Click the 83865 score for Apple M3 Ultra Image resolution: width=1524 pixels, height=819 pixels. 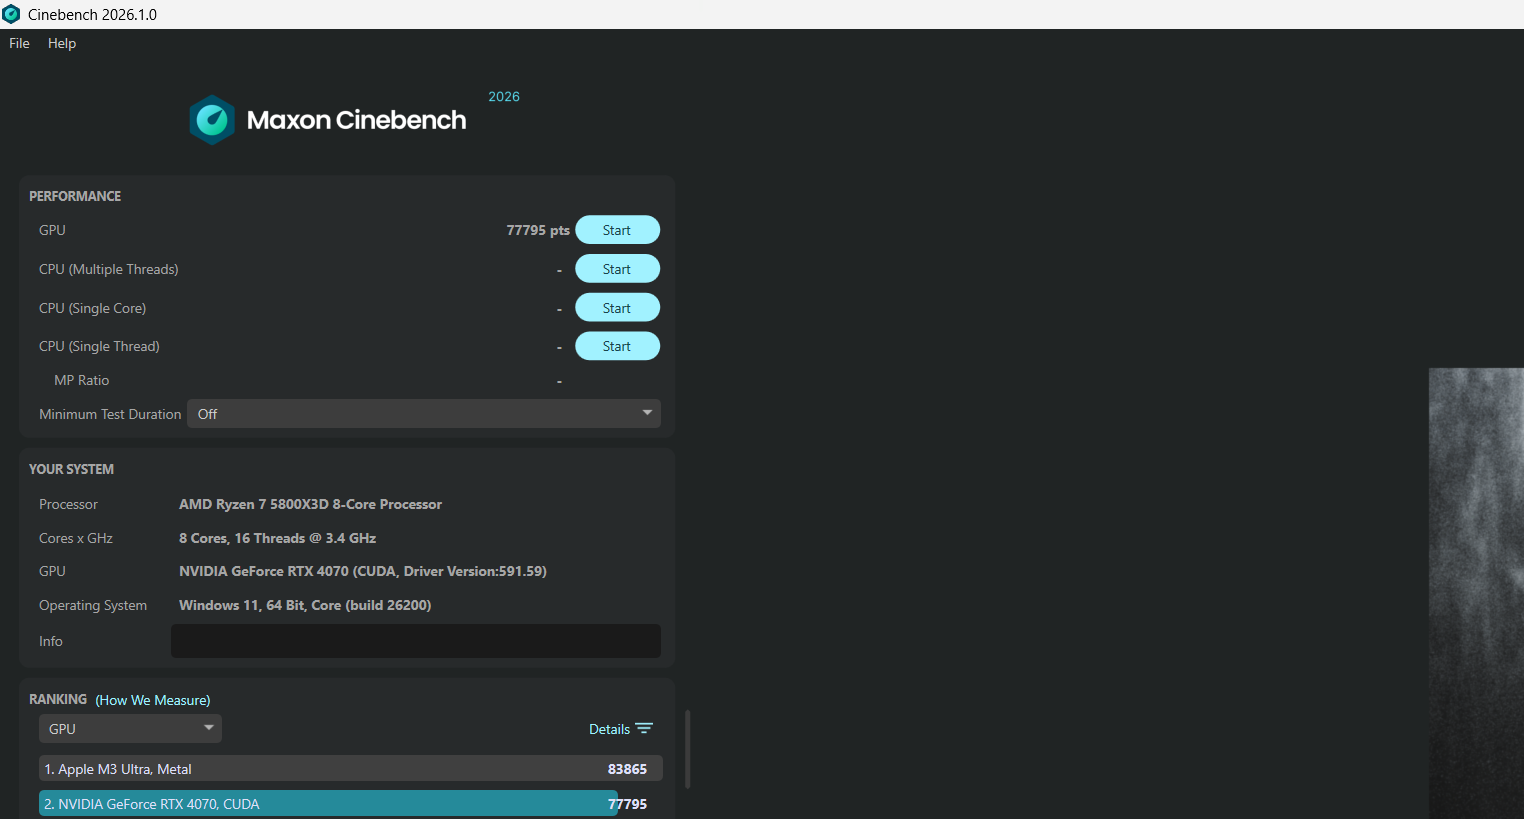pos(627,769)
